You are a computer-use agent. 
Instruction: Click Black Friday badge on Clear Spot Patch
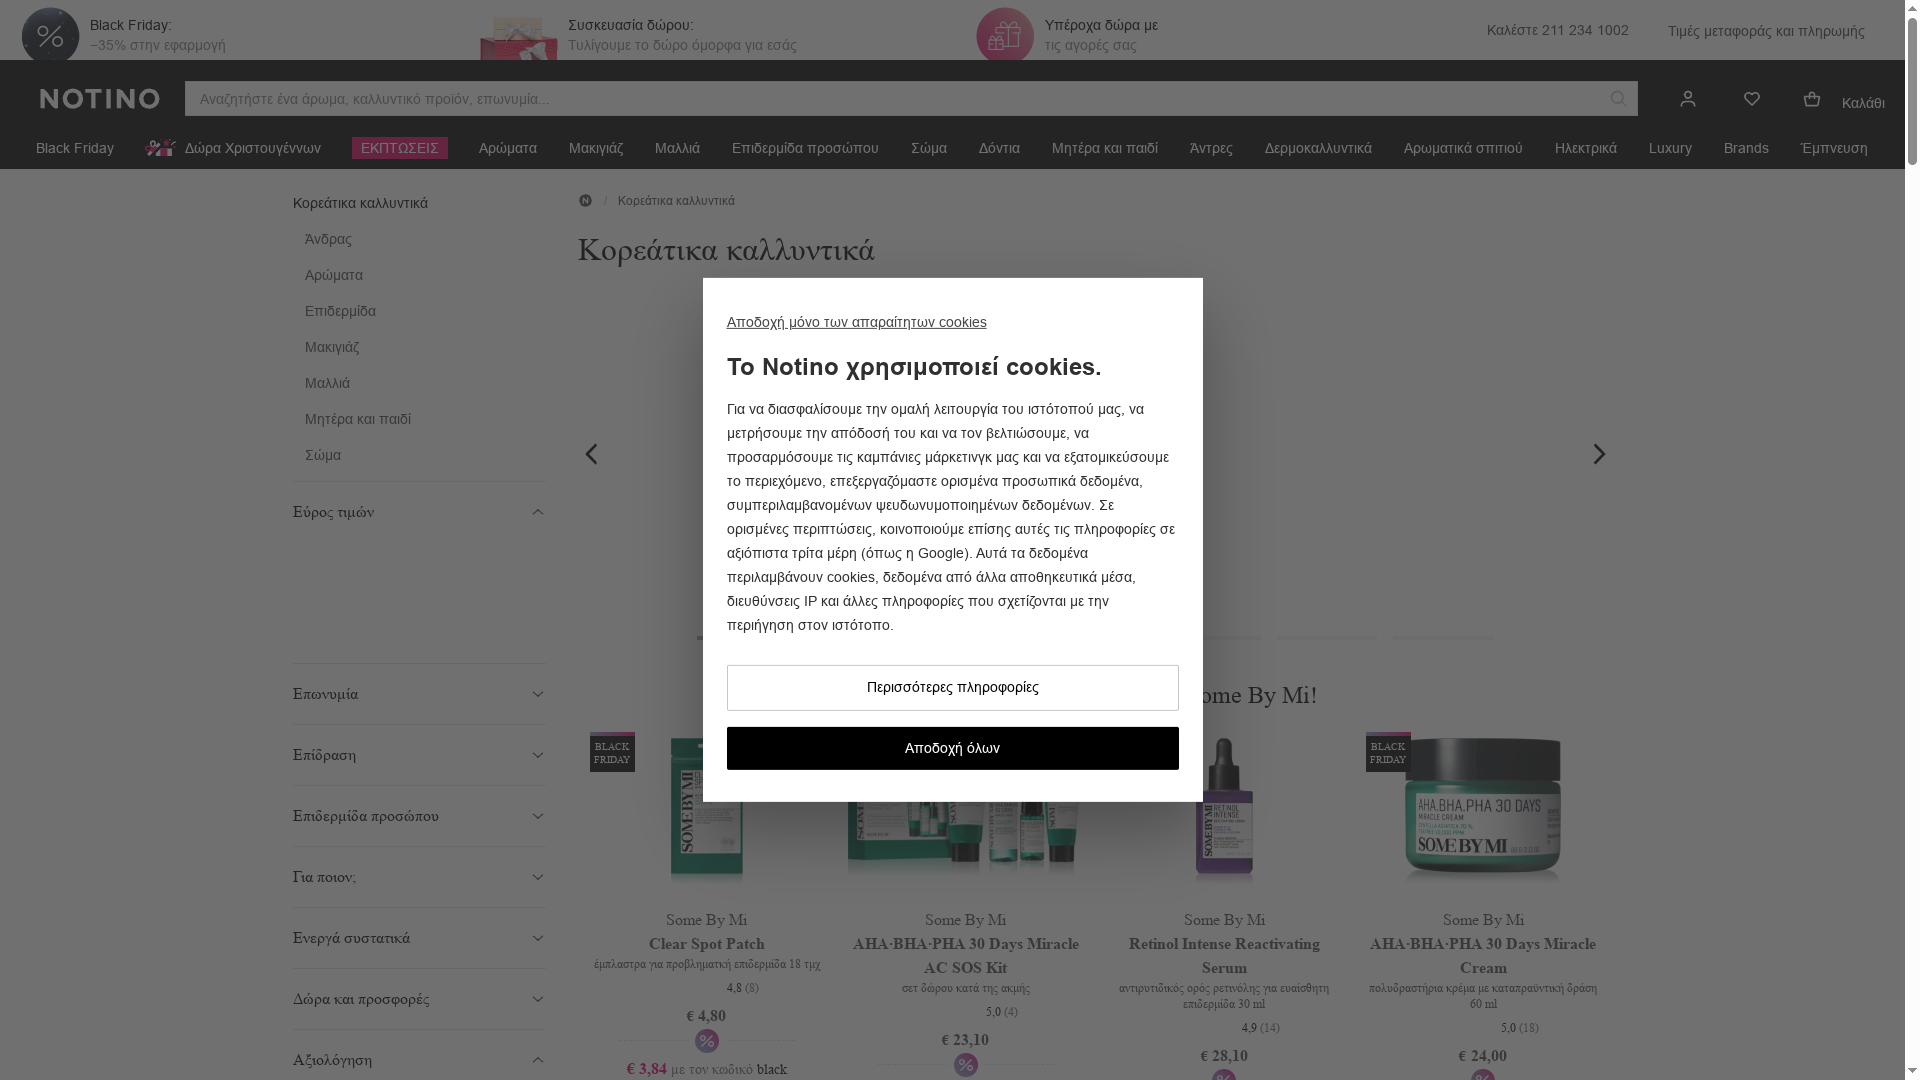(612, 752)
